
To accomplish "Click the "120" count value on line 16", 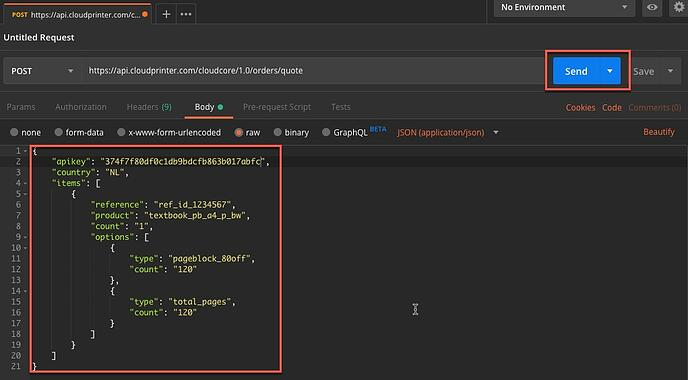I will click(x=185, y=312).
